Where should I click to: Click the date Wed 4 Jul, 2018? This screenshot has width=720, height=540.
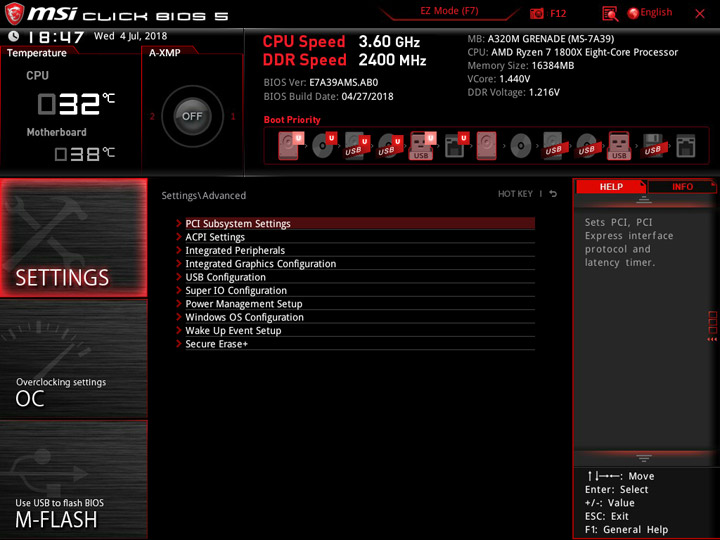pos(130,36)
